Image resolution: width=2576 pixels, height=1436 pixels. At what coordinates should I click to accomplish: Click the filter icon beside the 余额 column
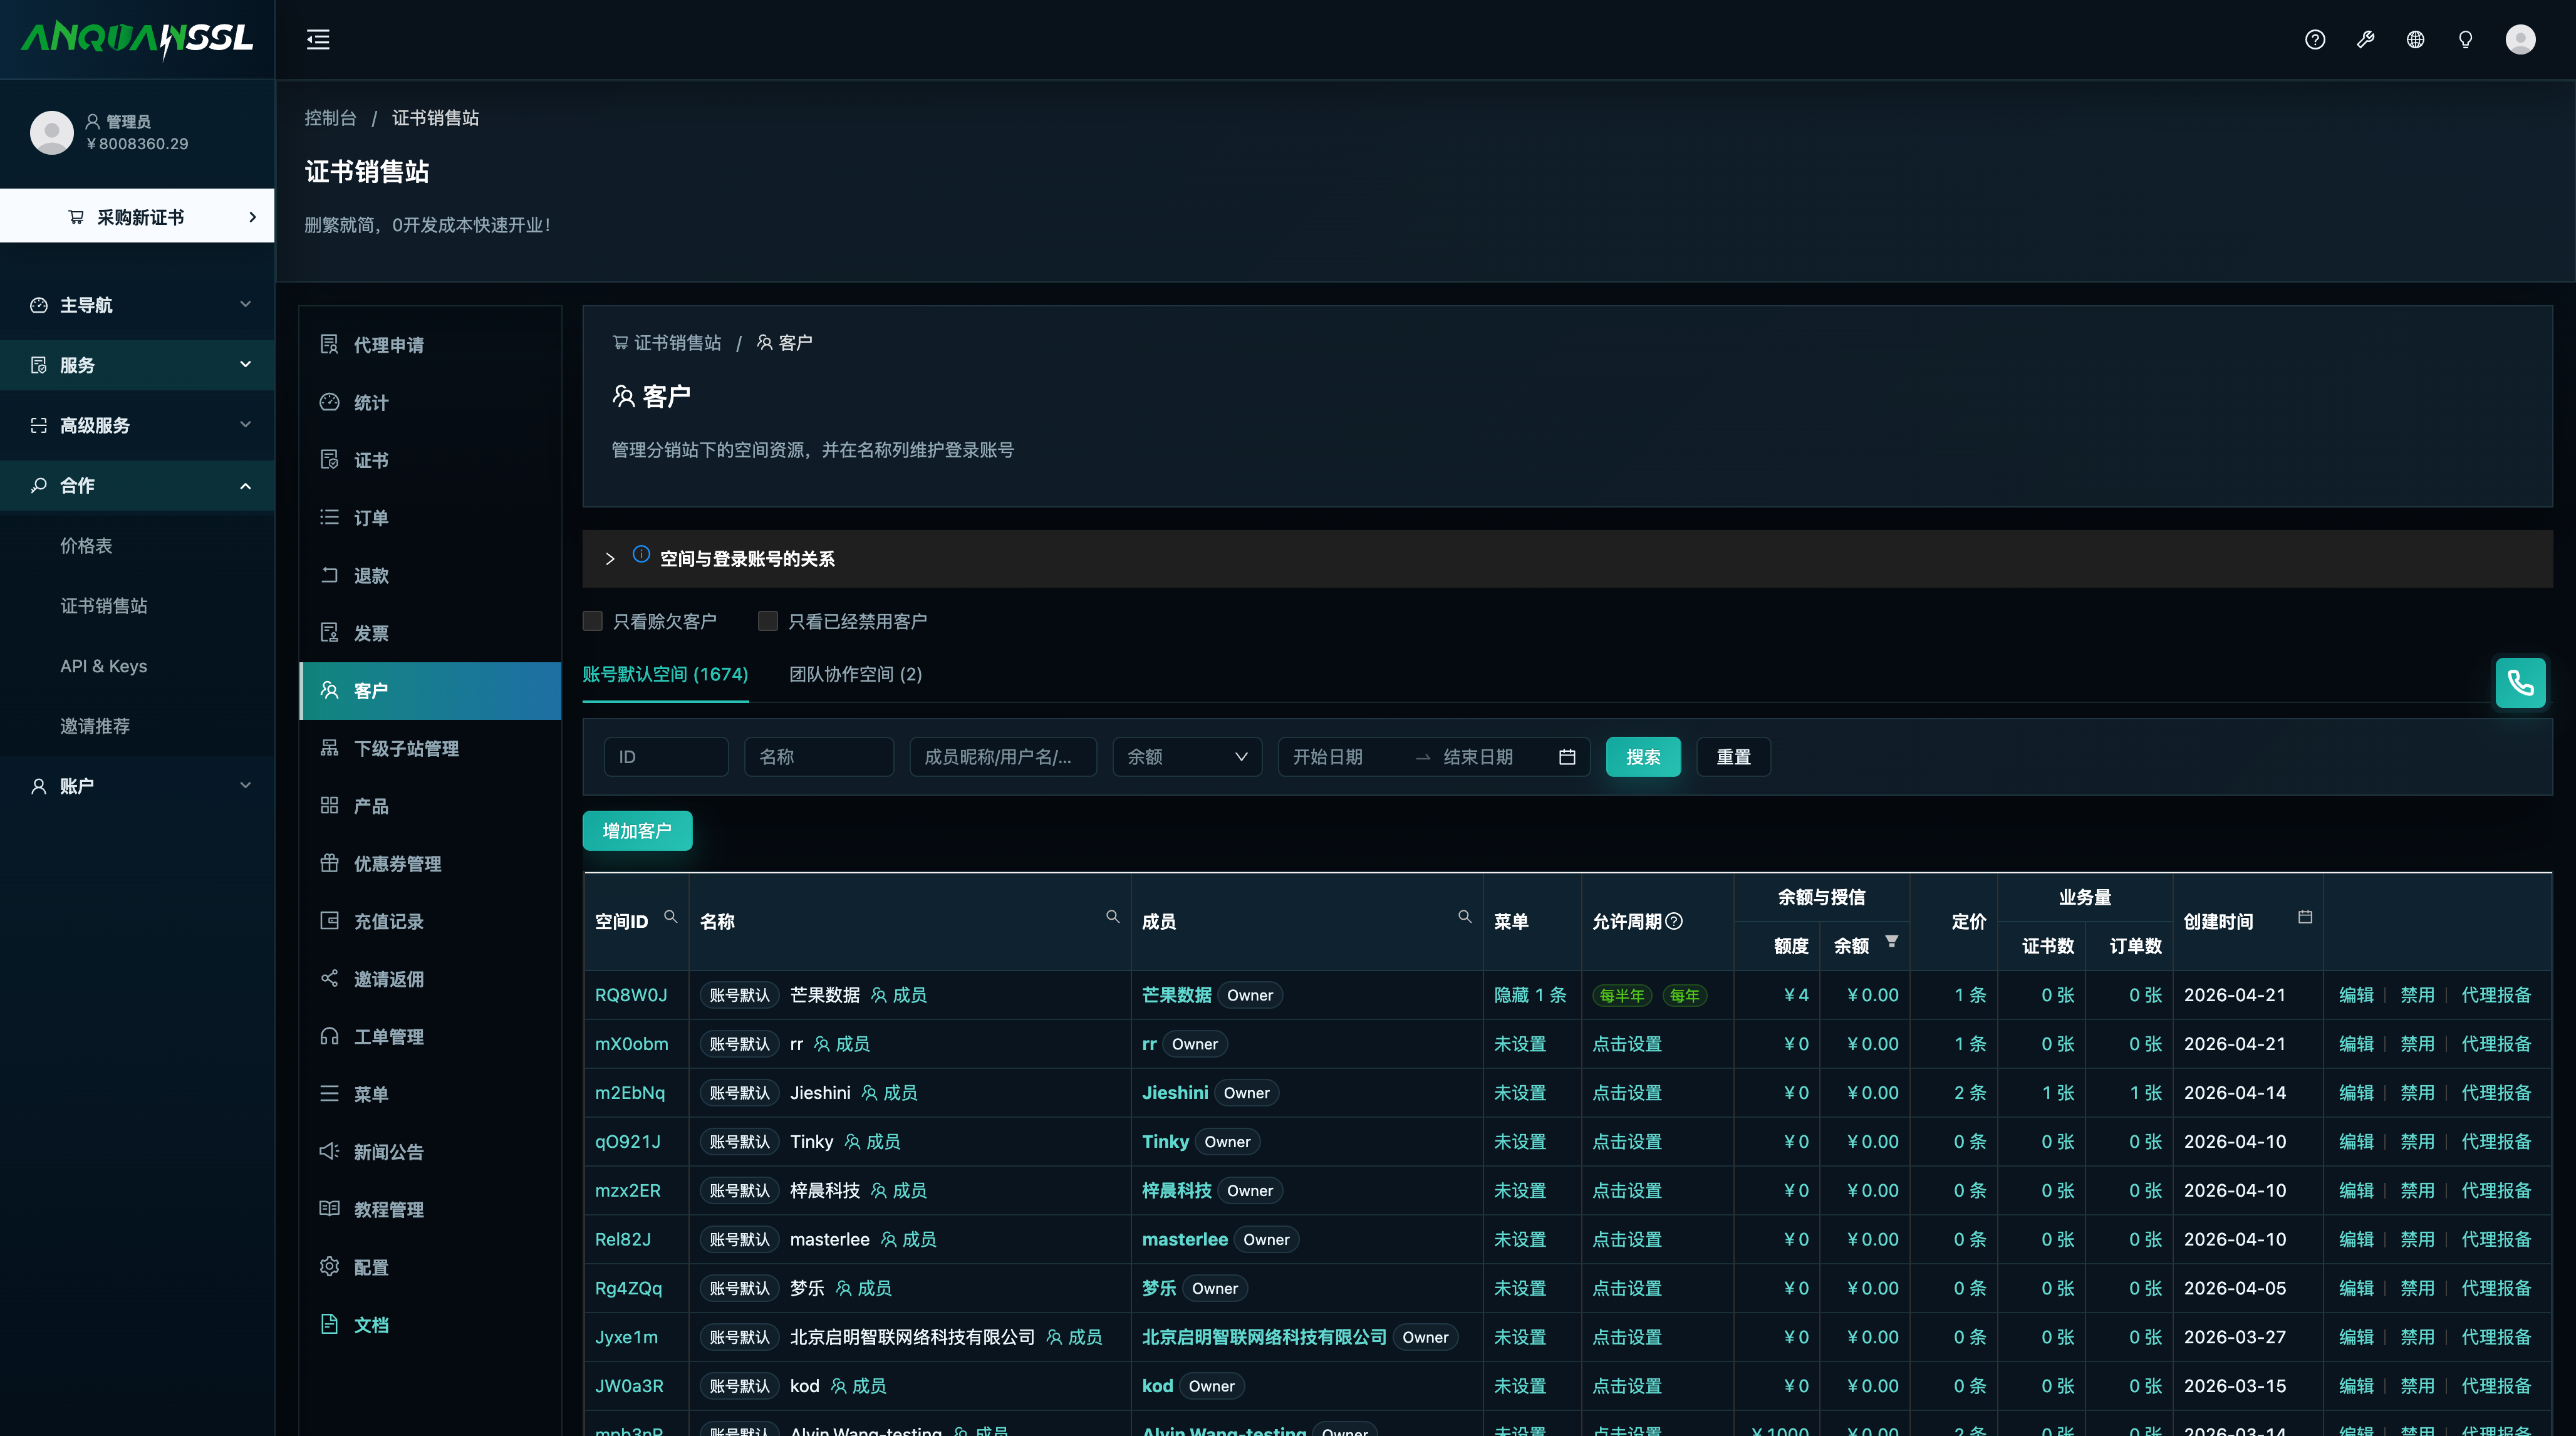coord(1891,942)
